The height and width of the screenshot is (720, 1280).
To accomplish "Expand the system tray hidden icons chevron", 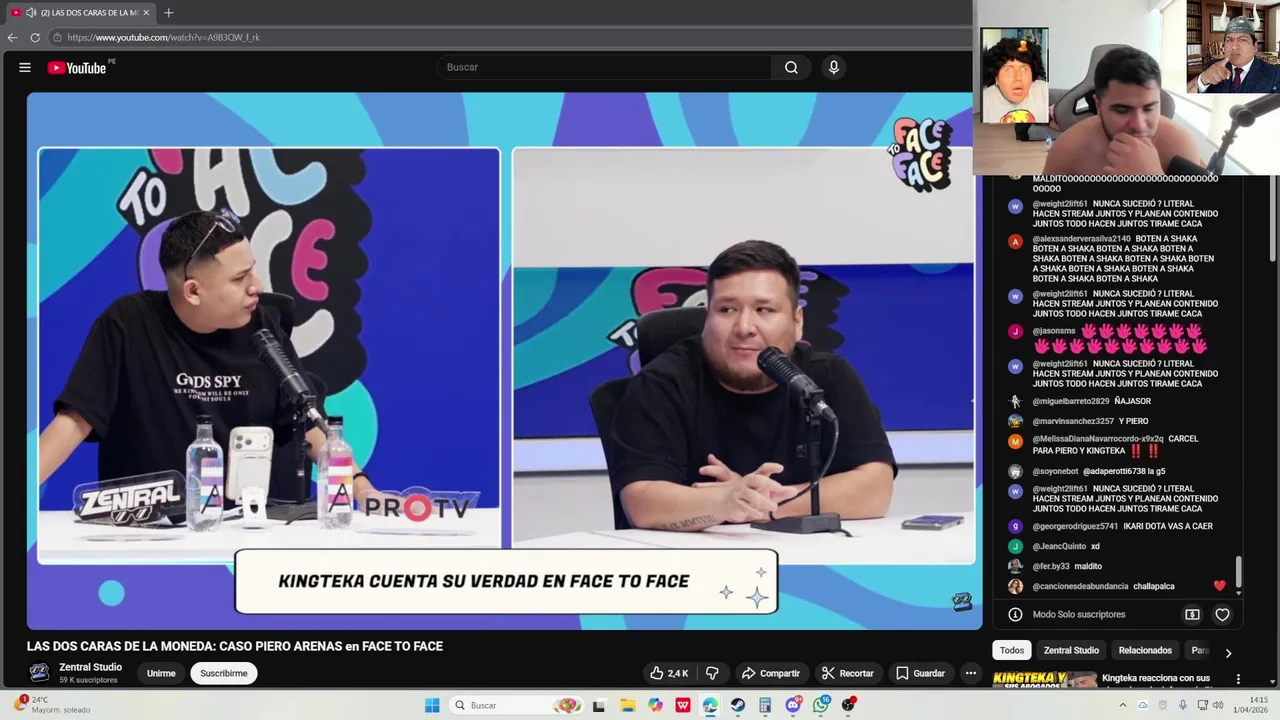I will point(1122,705).
